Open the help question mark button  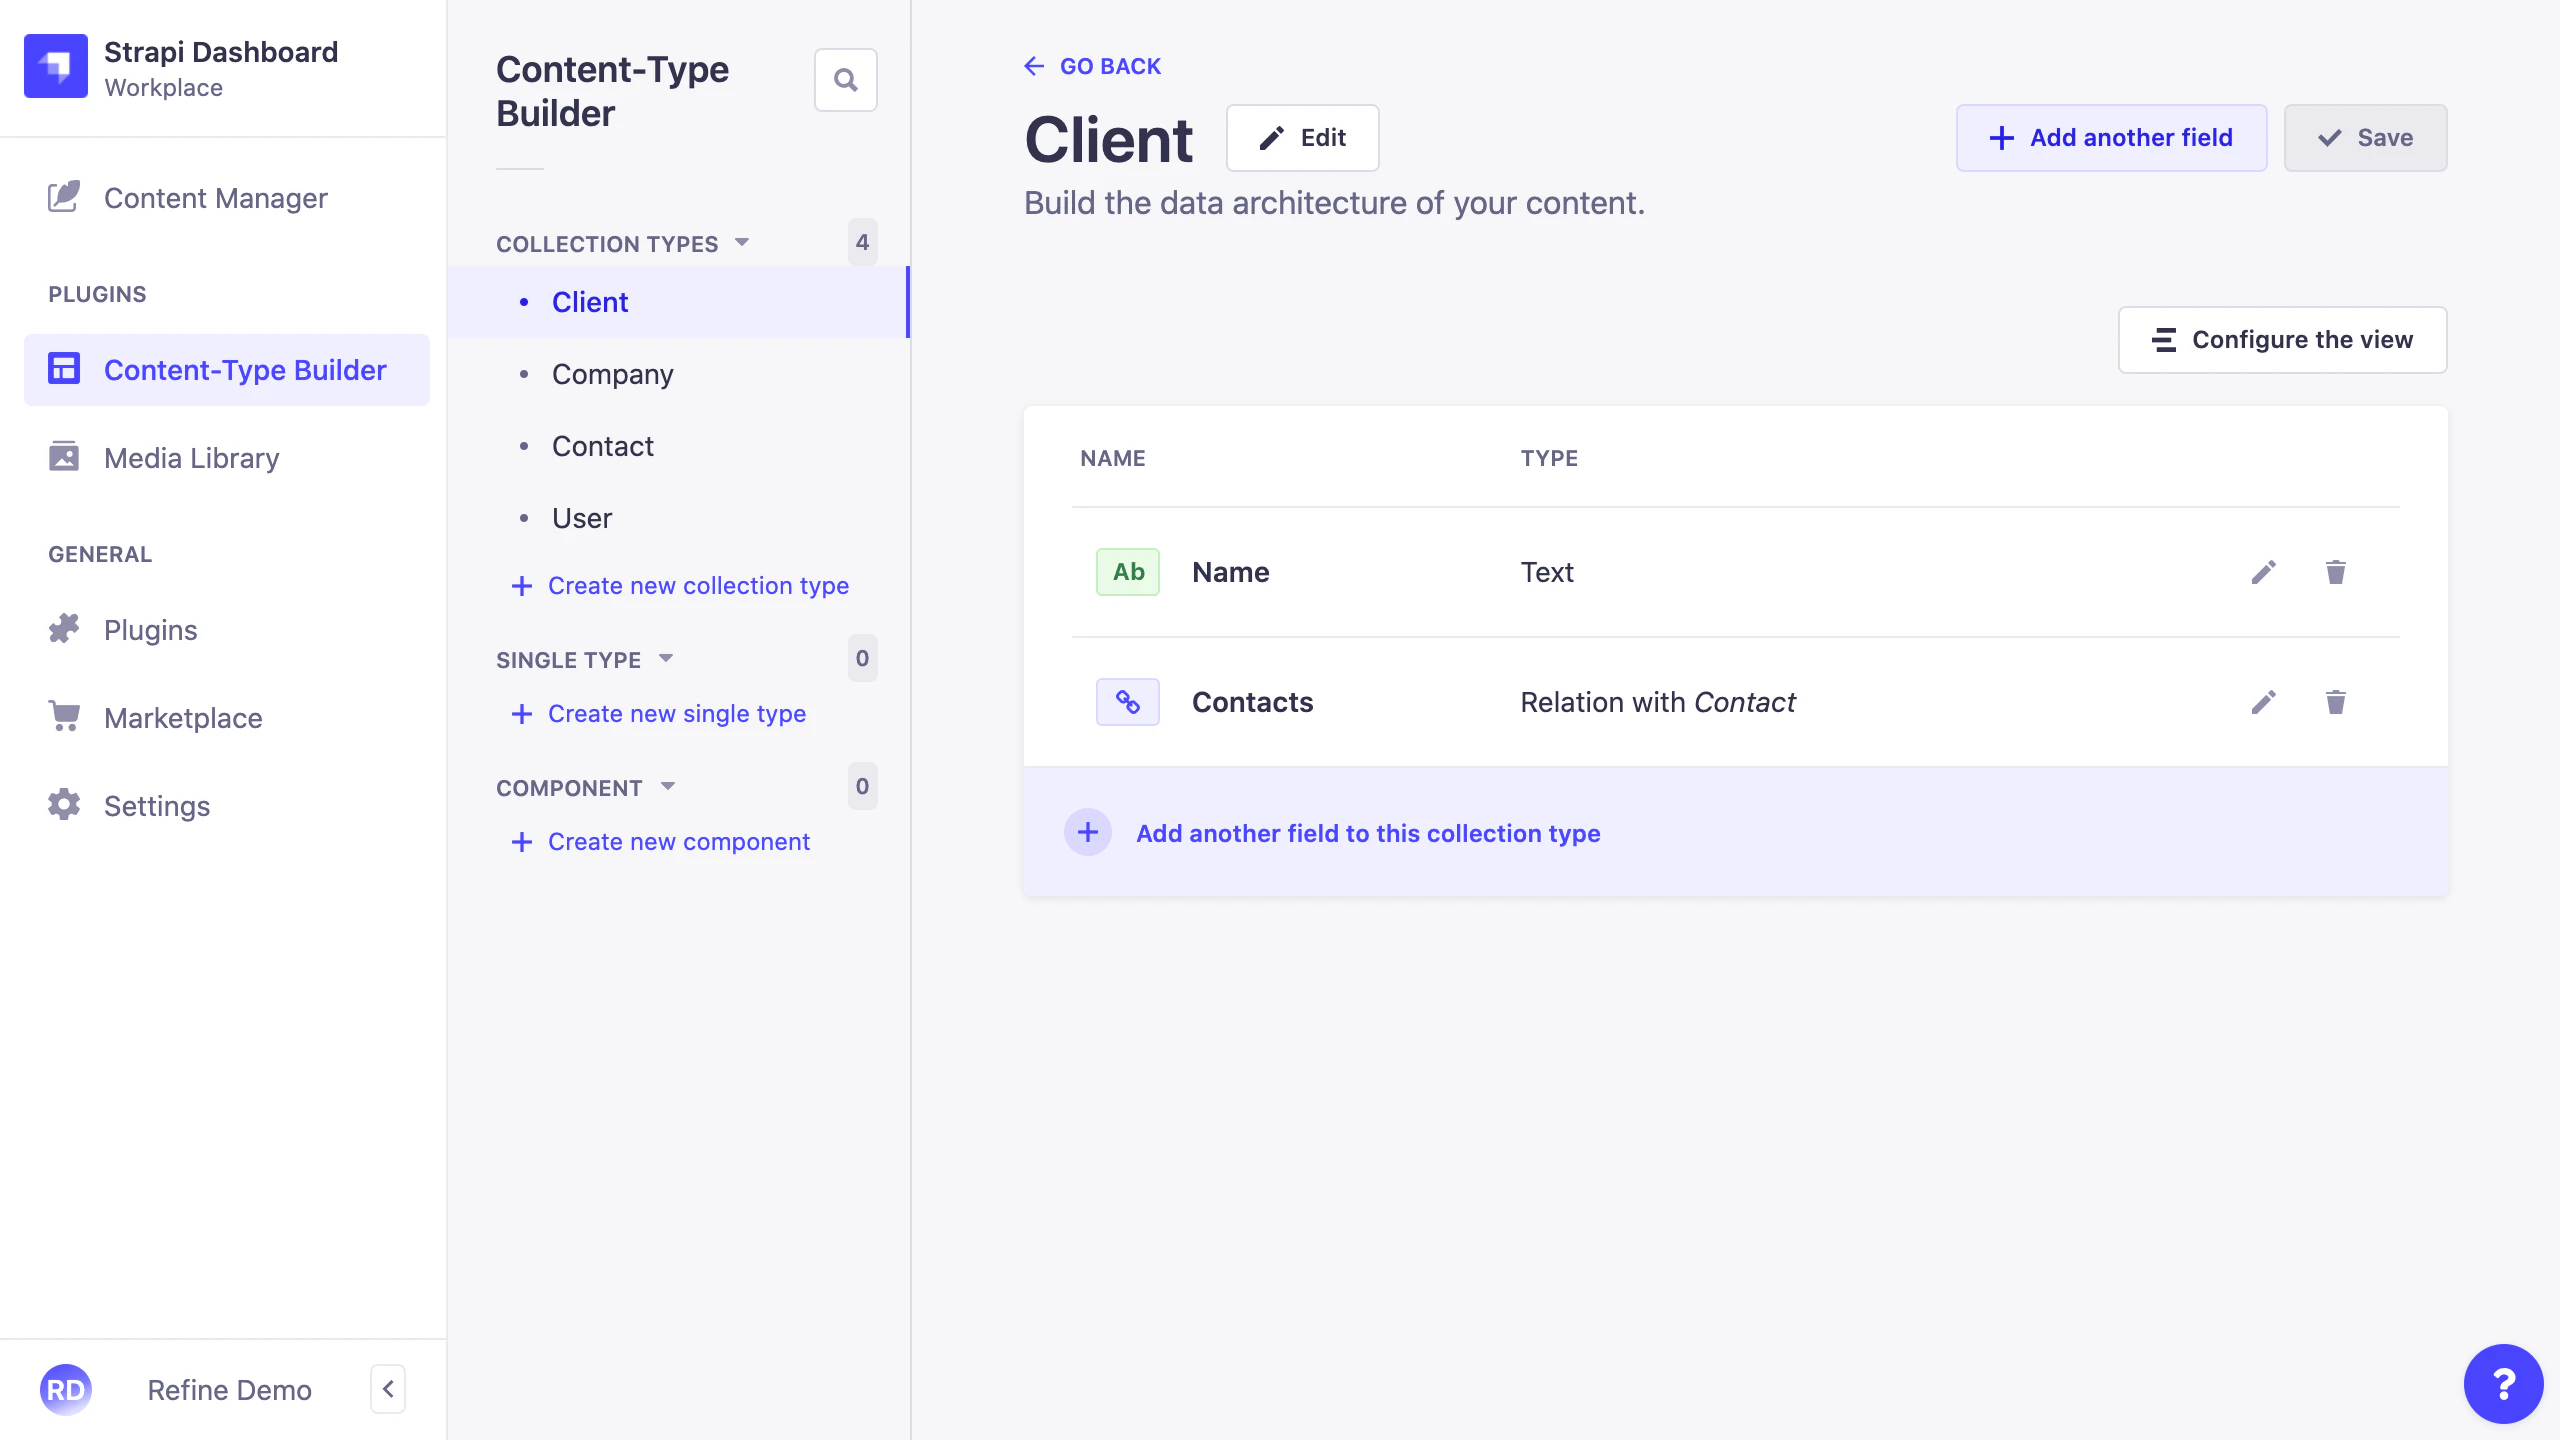[x=2502, y=1383]
